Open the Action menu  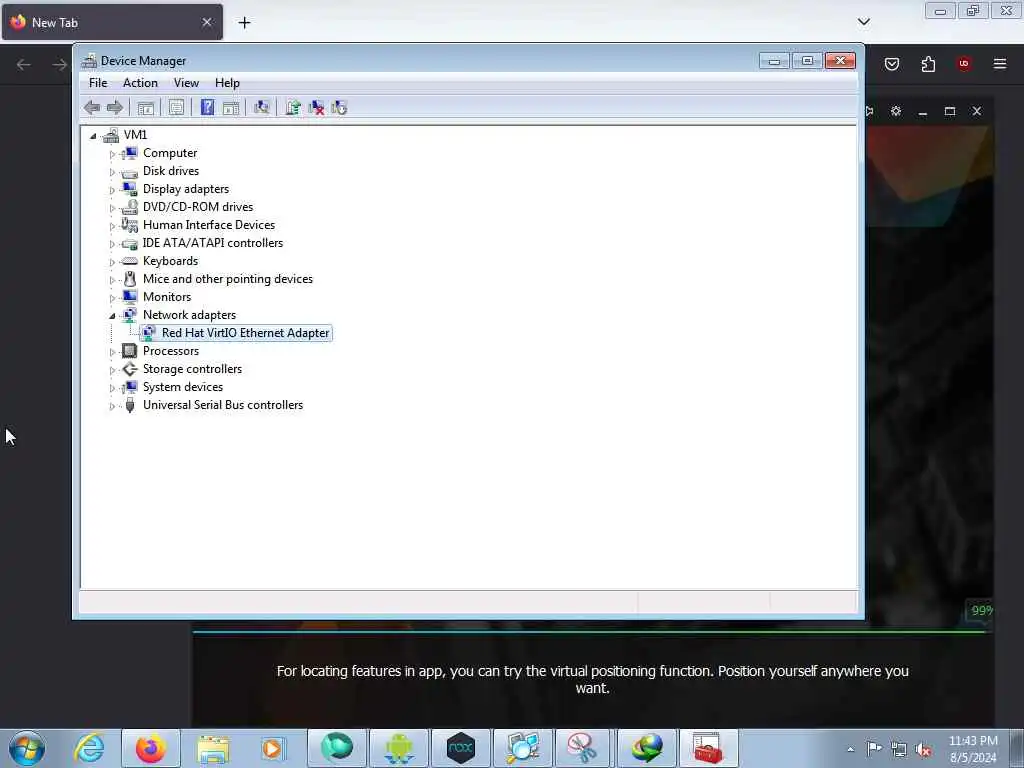click(x=140, y=83)
